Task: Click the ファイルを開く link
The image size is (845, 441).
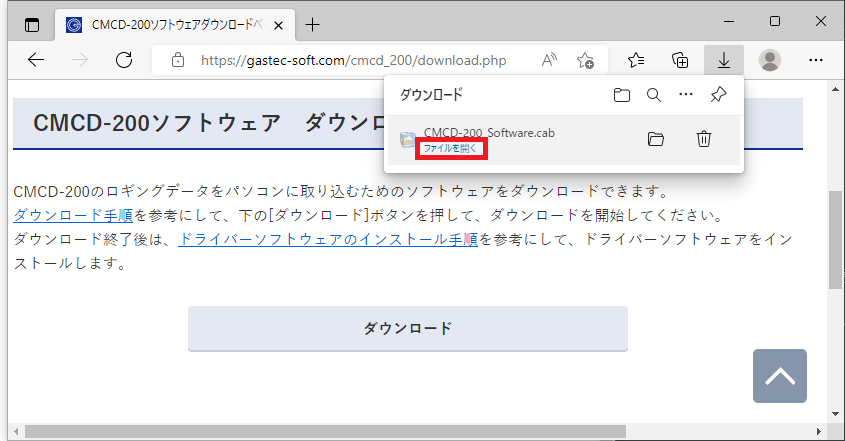Action: click(450, 148)
